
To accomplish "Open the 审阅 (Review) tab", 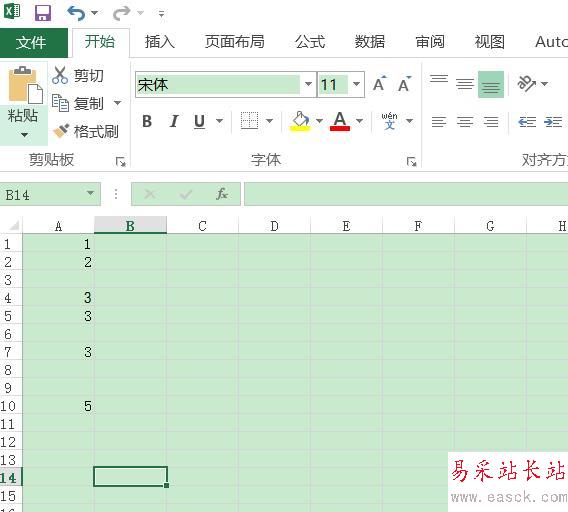I will pyautogui.click(x=430, y=42).
